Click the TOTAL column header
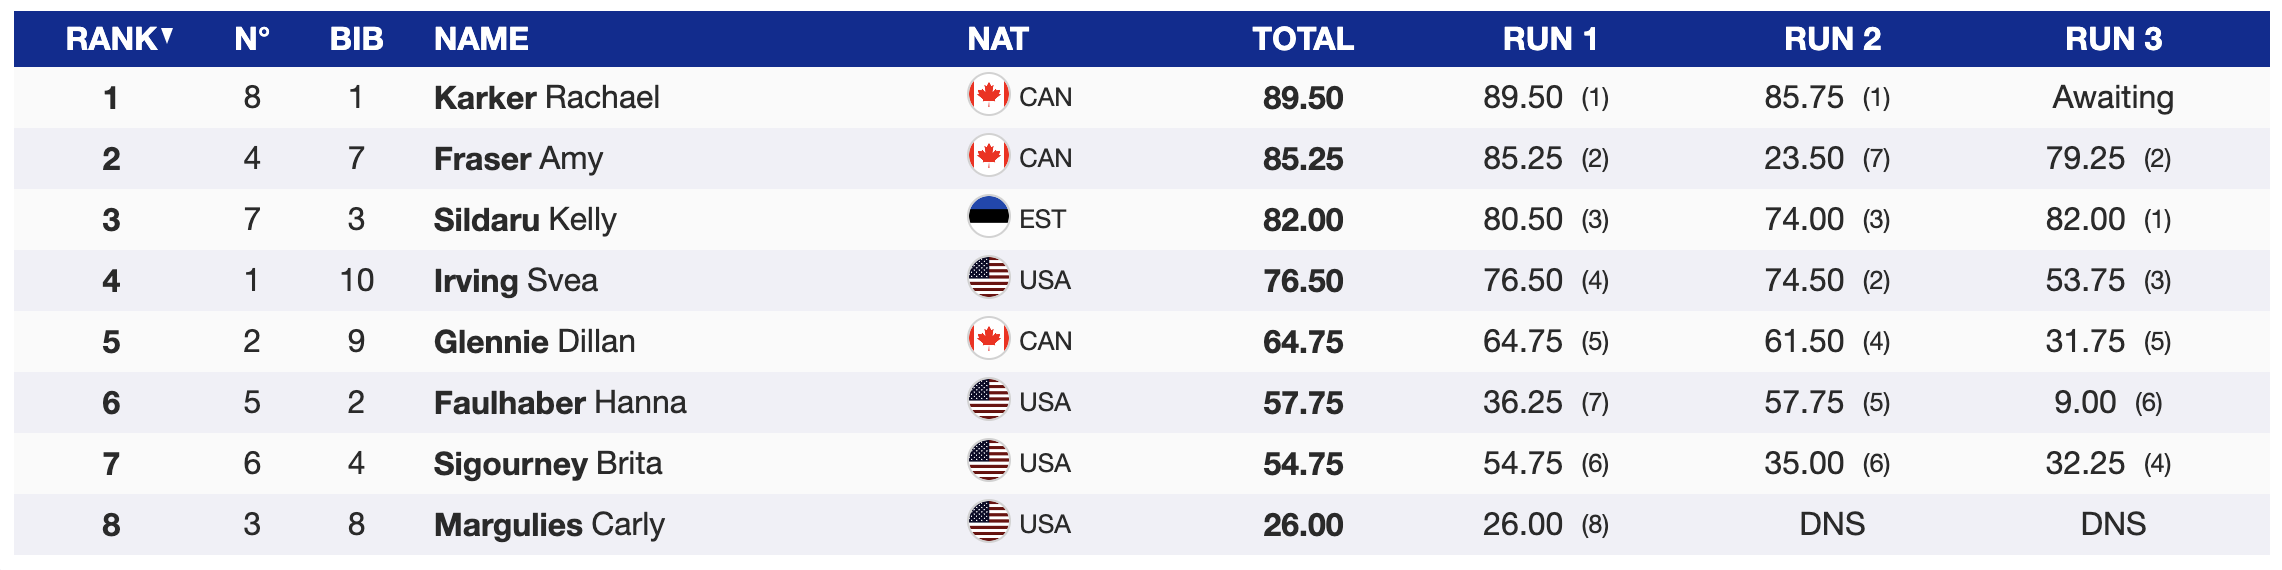The image size is (2282, 570). coord(1302,39)
